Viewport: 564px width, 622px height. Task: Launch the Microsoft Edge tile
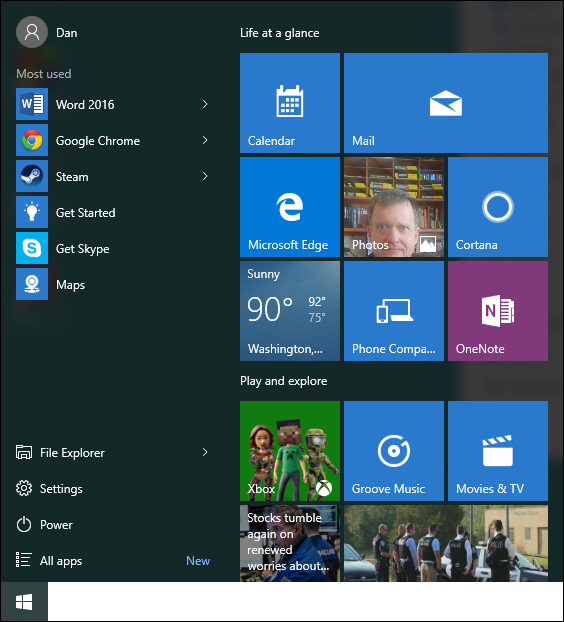click(x=290, y=207)
